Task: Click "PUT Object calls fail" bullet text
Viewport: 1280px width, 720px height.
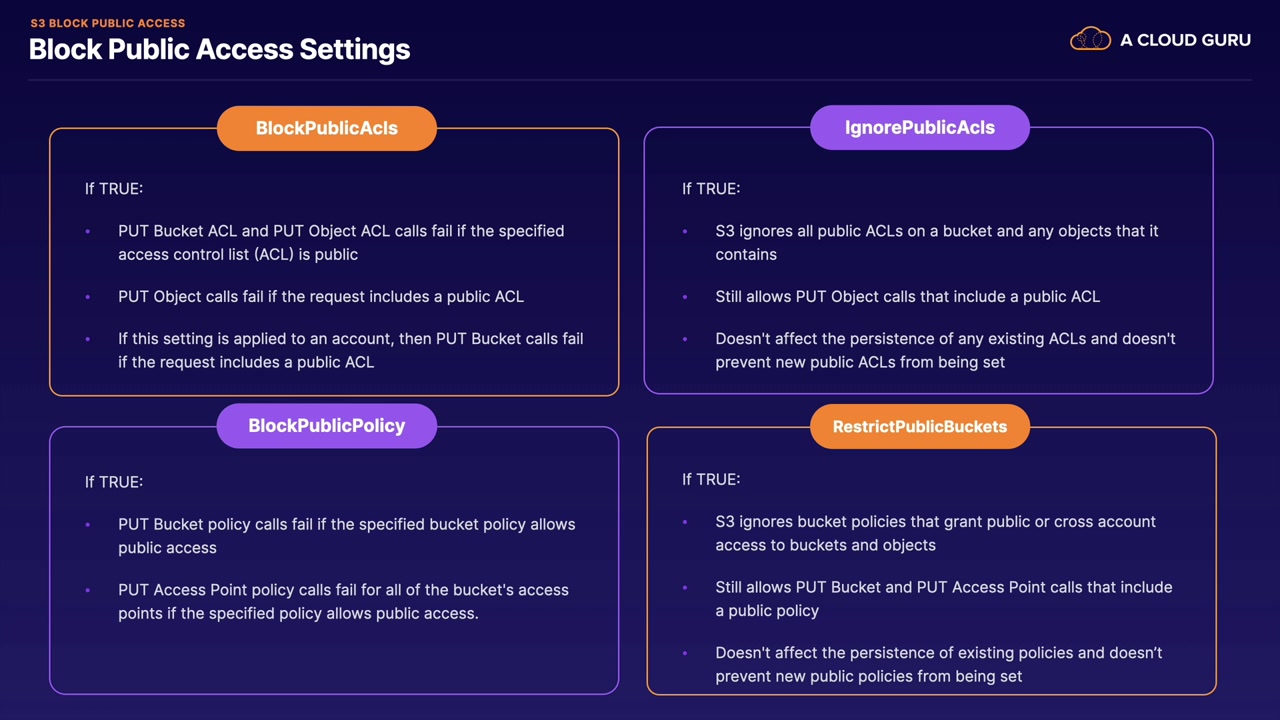Action: (321, 296)
